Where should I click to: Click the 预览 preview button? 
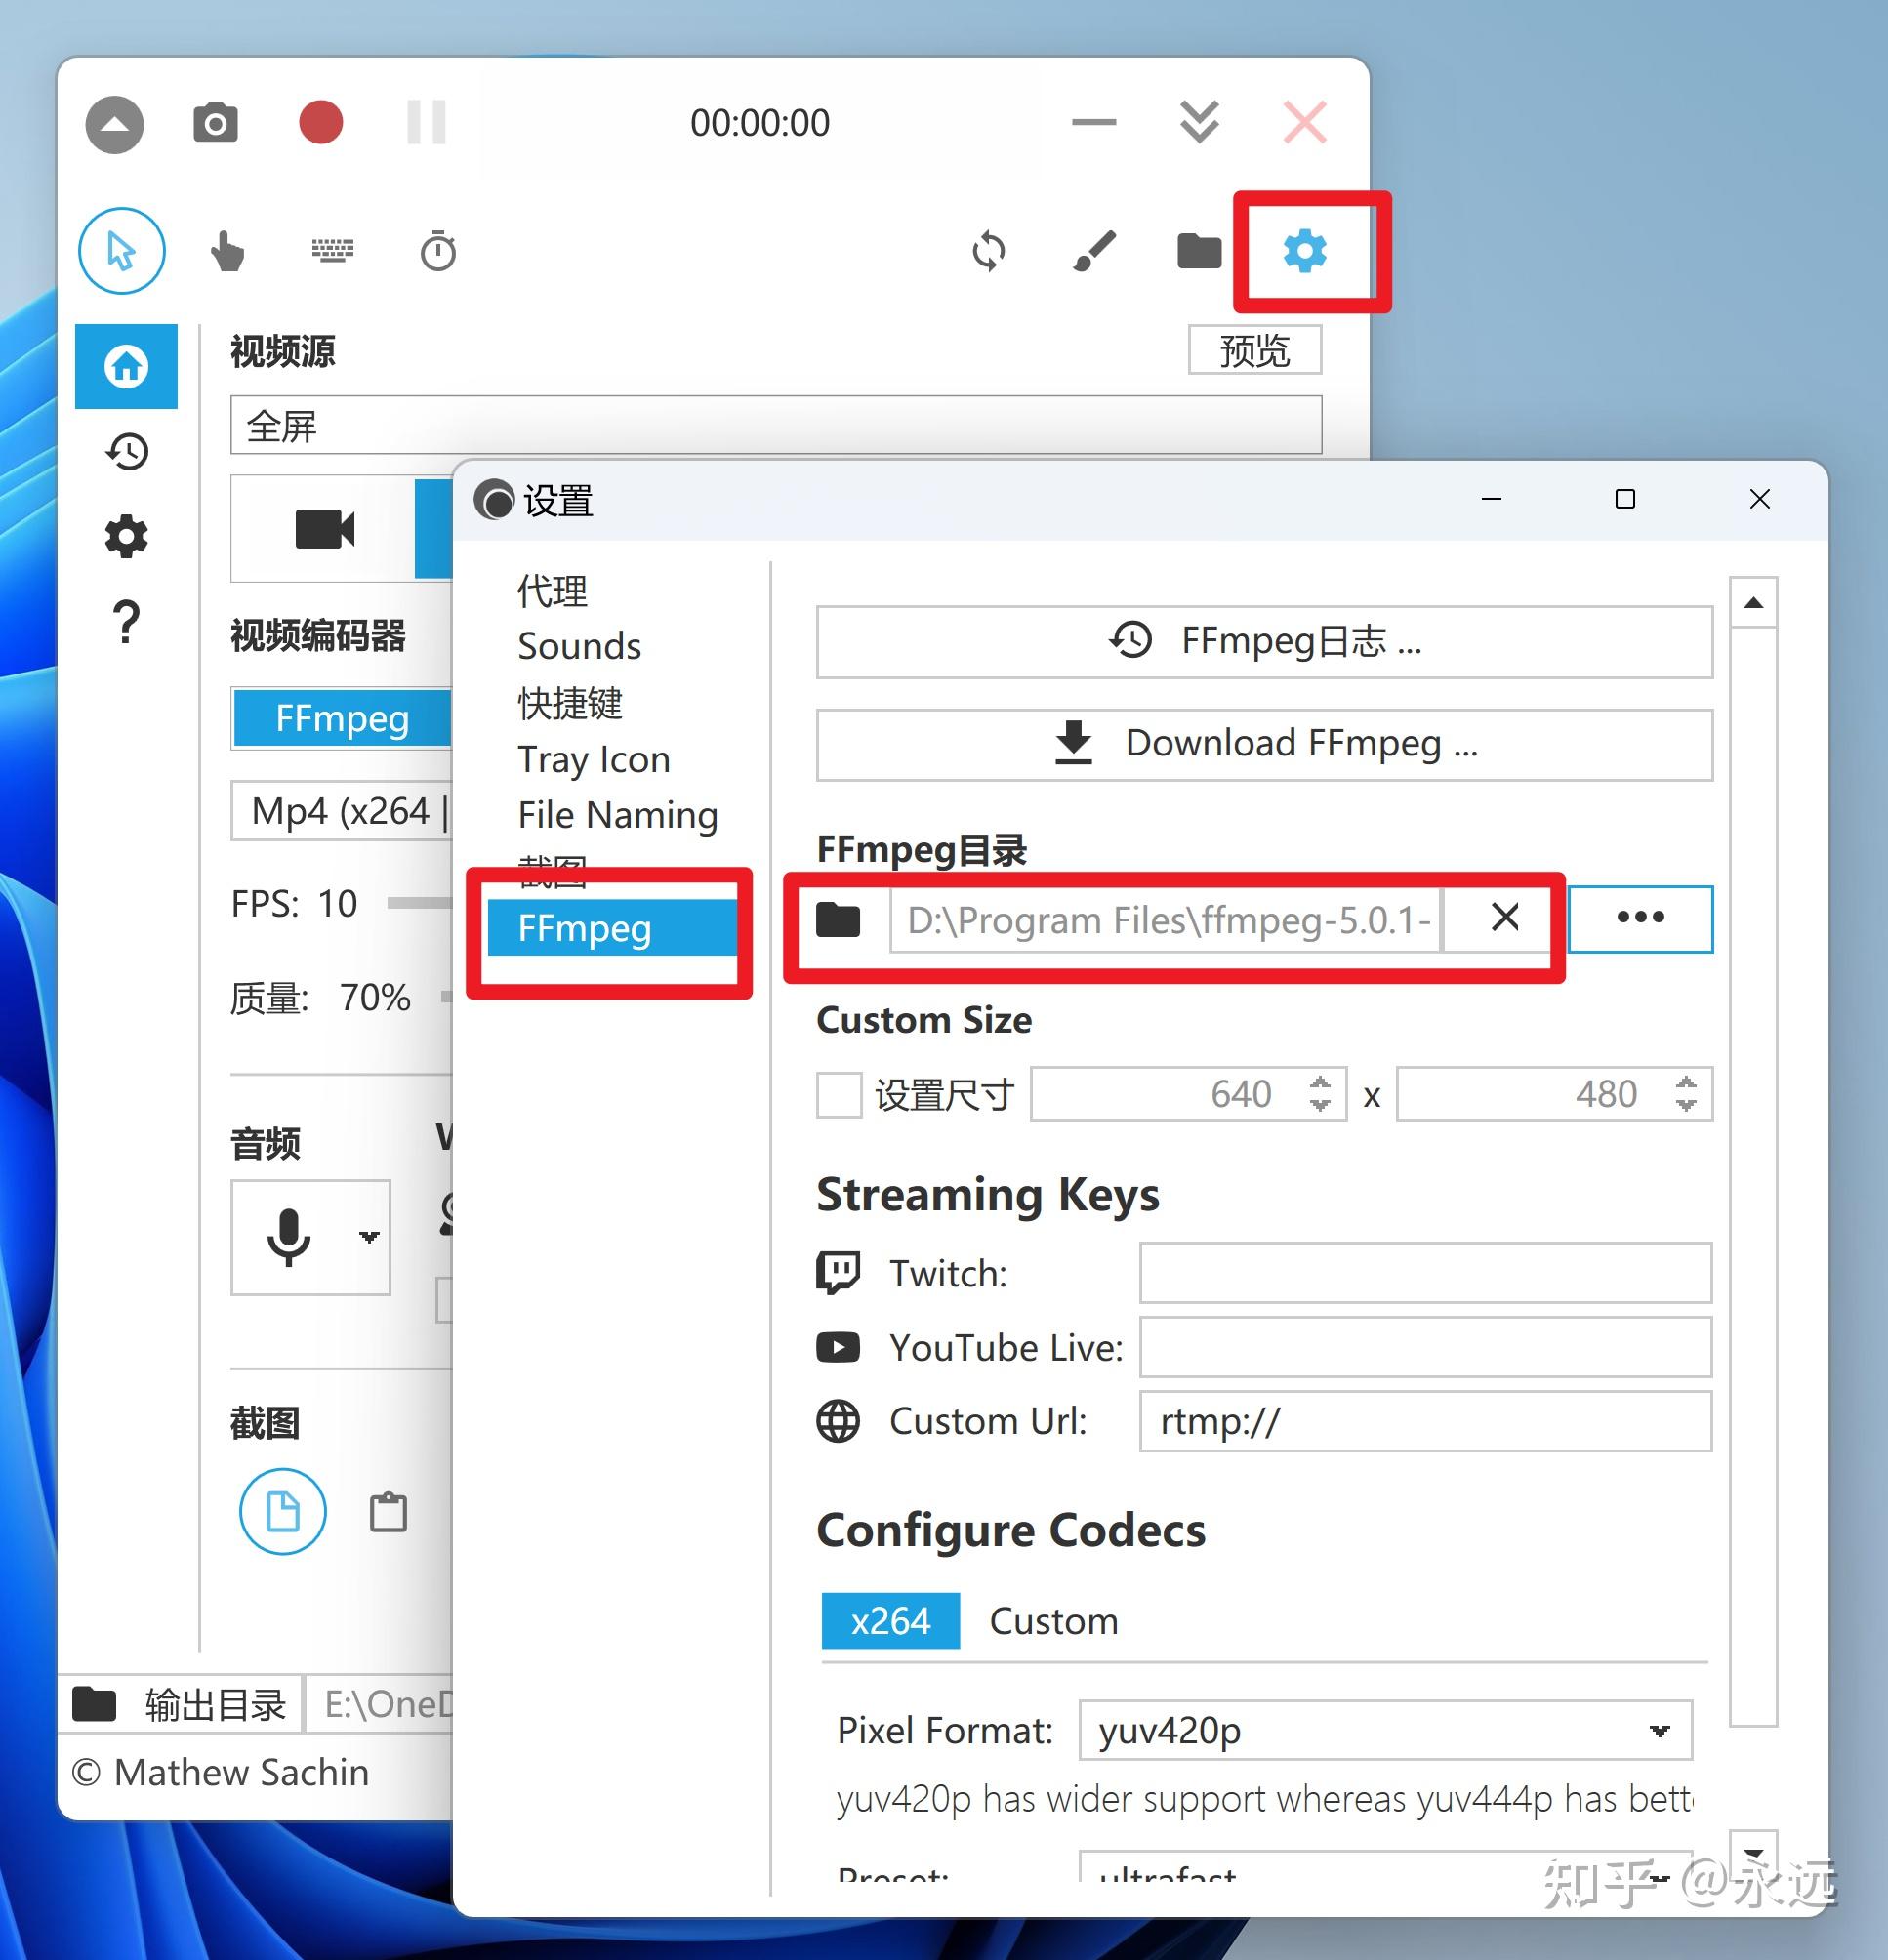click(1254, 350)
